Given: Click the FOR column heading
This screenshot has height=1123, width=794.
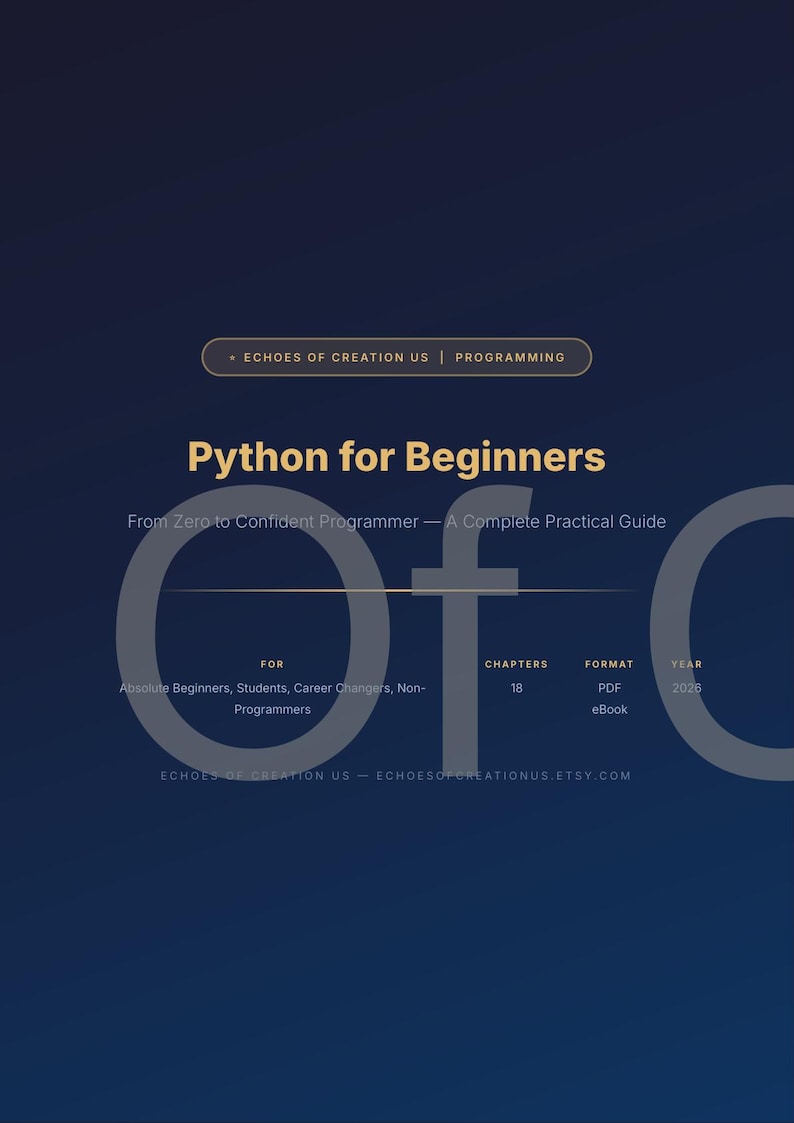Looking at the screenshot, I should (x=272, y=664).
